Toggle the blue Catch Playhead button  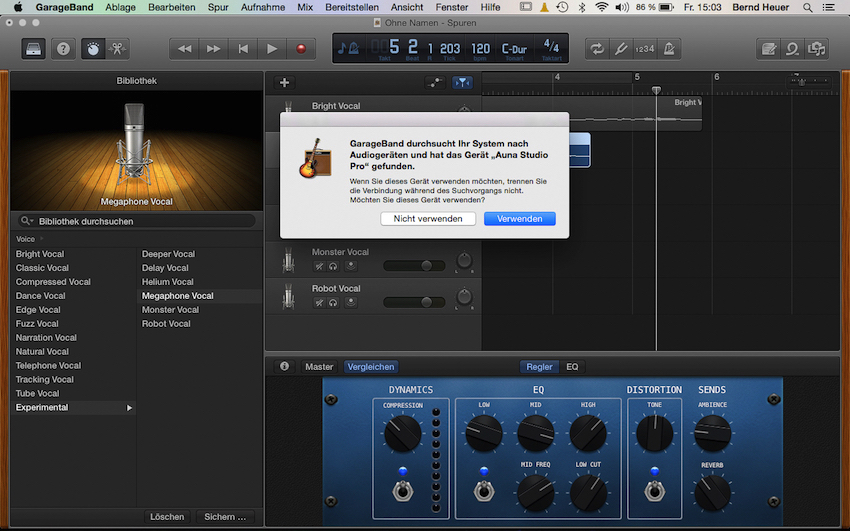click(462, 82)
